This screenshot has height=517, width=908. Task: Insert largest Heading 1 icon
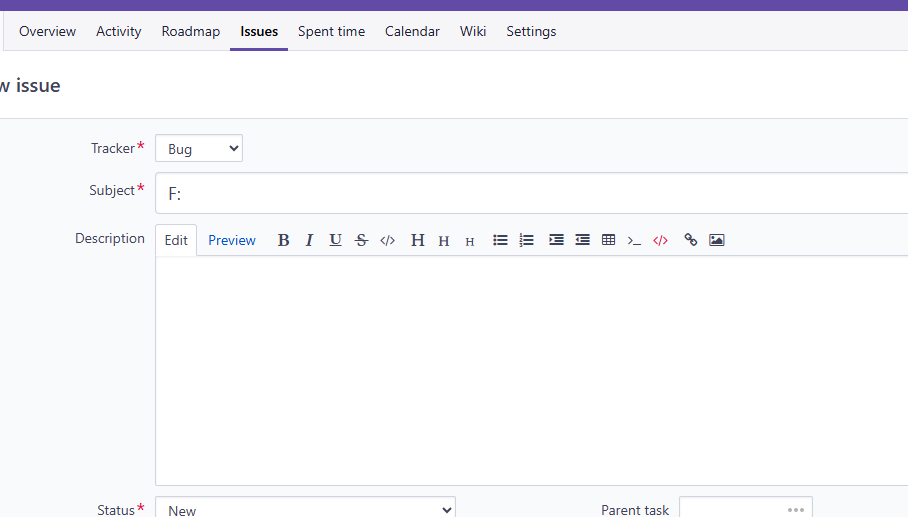[x=418, y=240]
